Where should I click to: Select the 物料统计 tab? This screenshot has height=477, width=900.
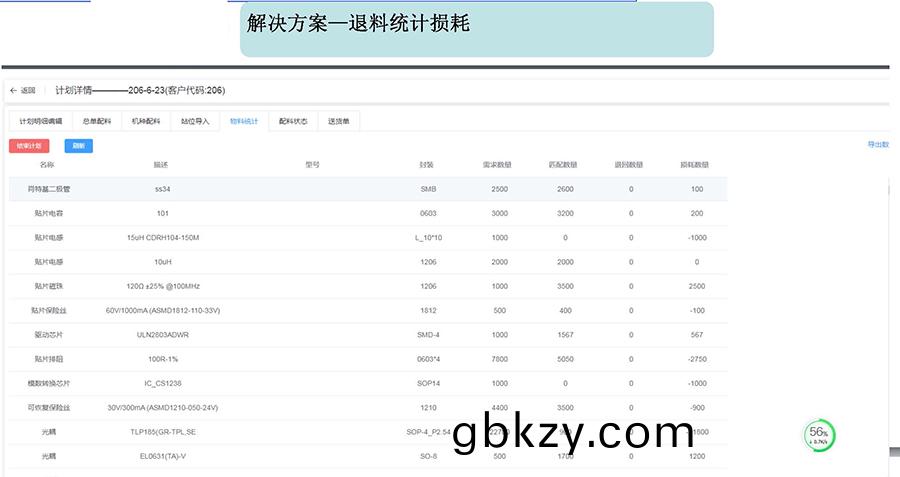[x=244, y=121]
